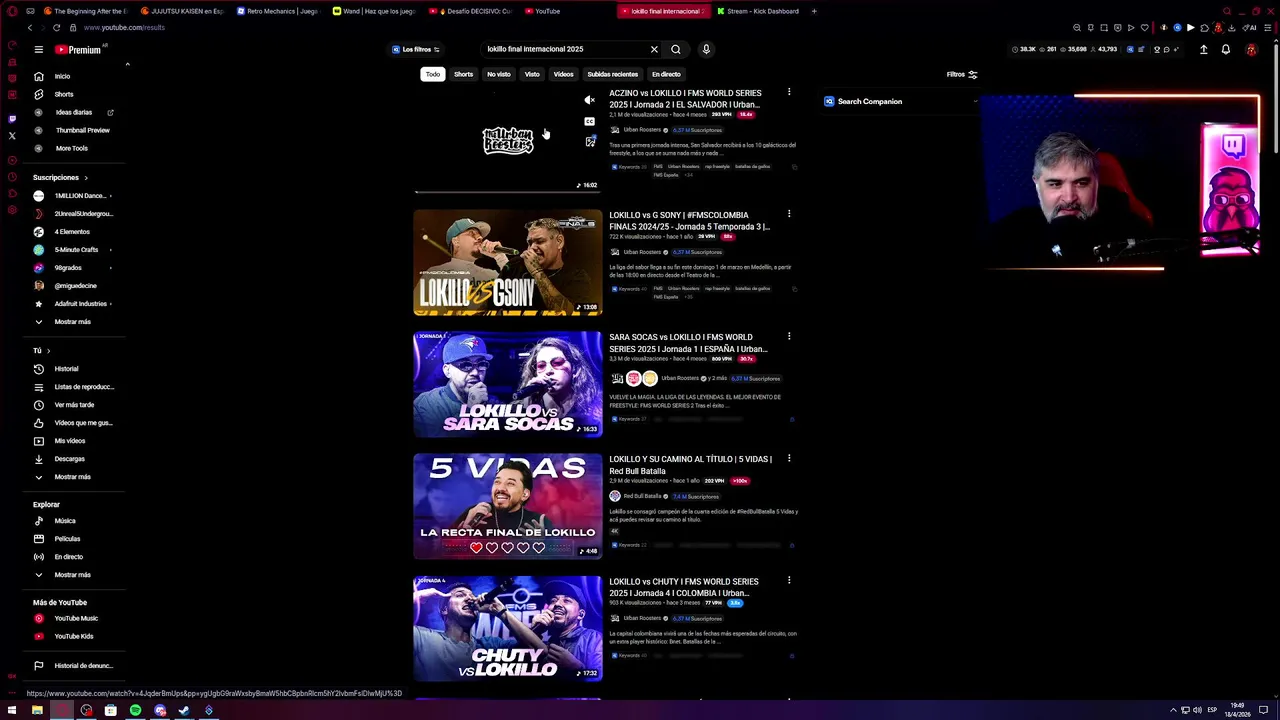Viewport: 1280px width, 720px height.
Task: Click the Twitch icon in browser sidebar
Action: (12, 119)
